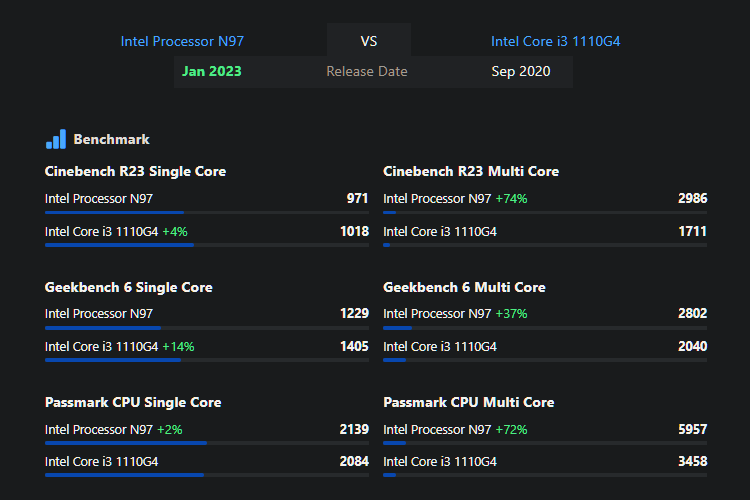
Task: Click the 2040 Geekbench multi score
Action: coord(693,346)
